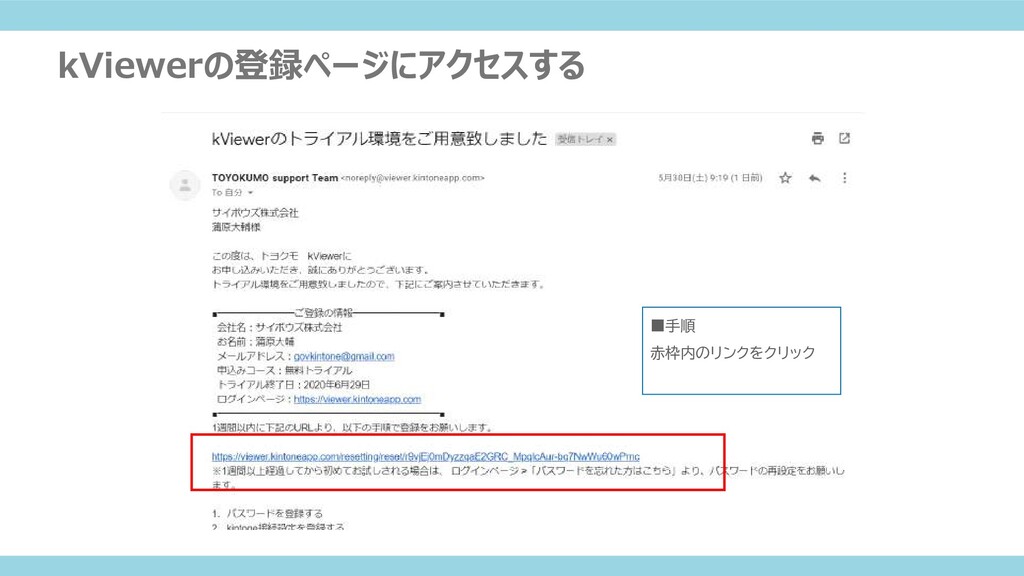Print this email with the printer icon

point(818,138)
